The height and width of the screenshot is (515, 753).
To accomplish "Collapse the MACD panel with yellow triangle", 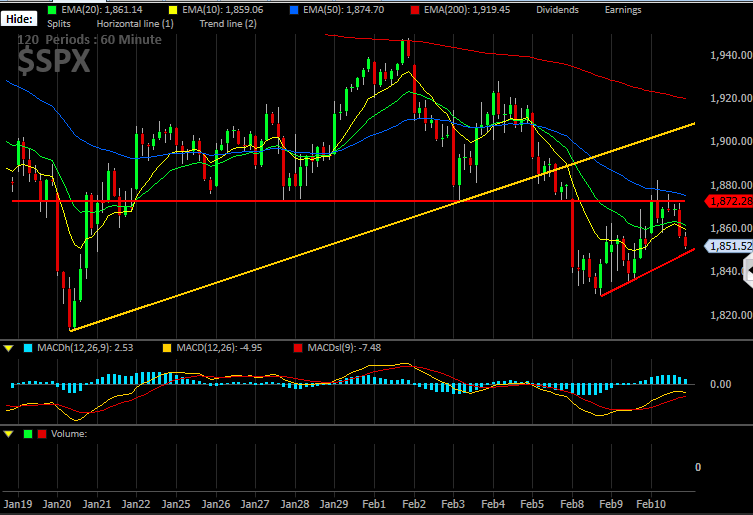I will tap(8, 348).
